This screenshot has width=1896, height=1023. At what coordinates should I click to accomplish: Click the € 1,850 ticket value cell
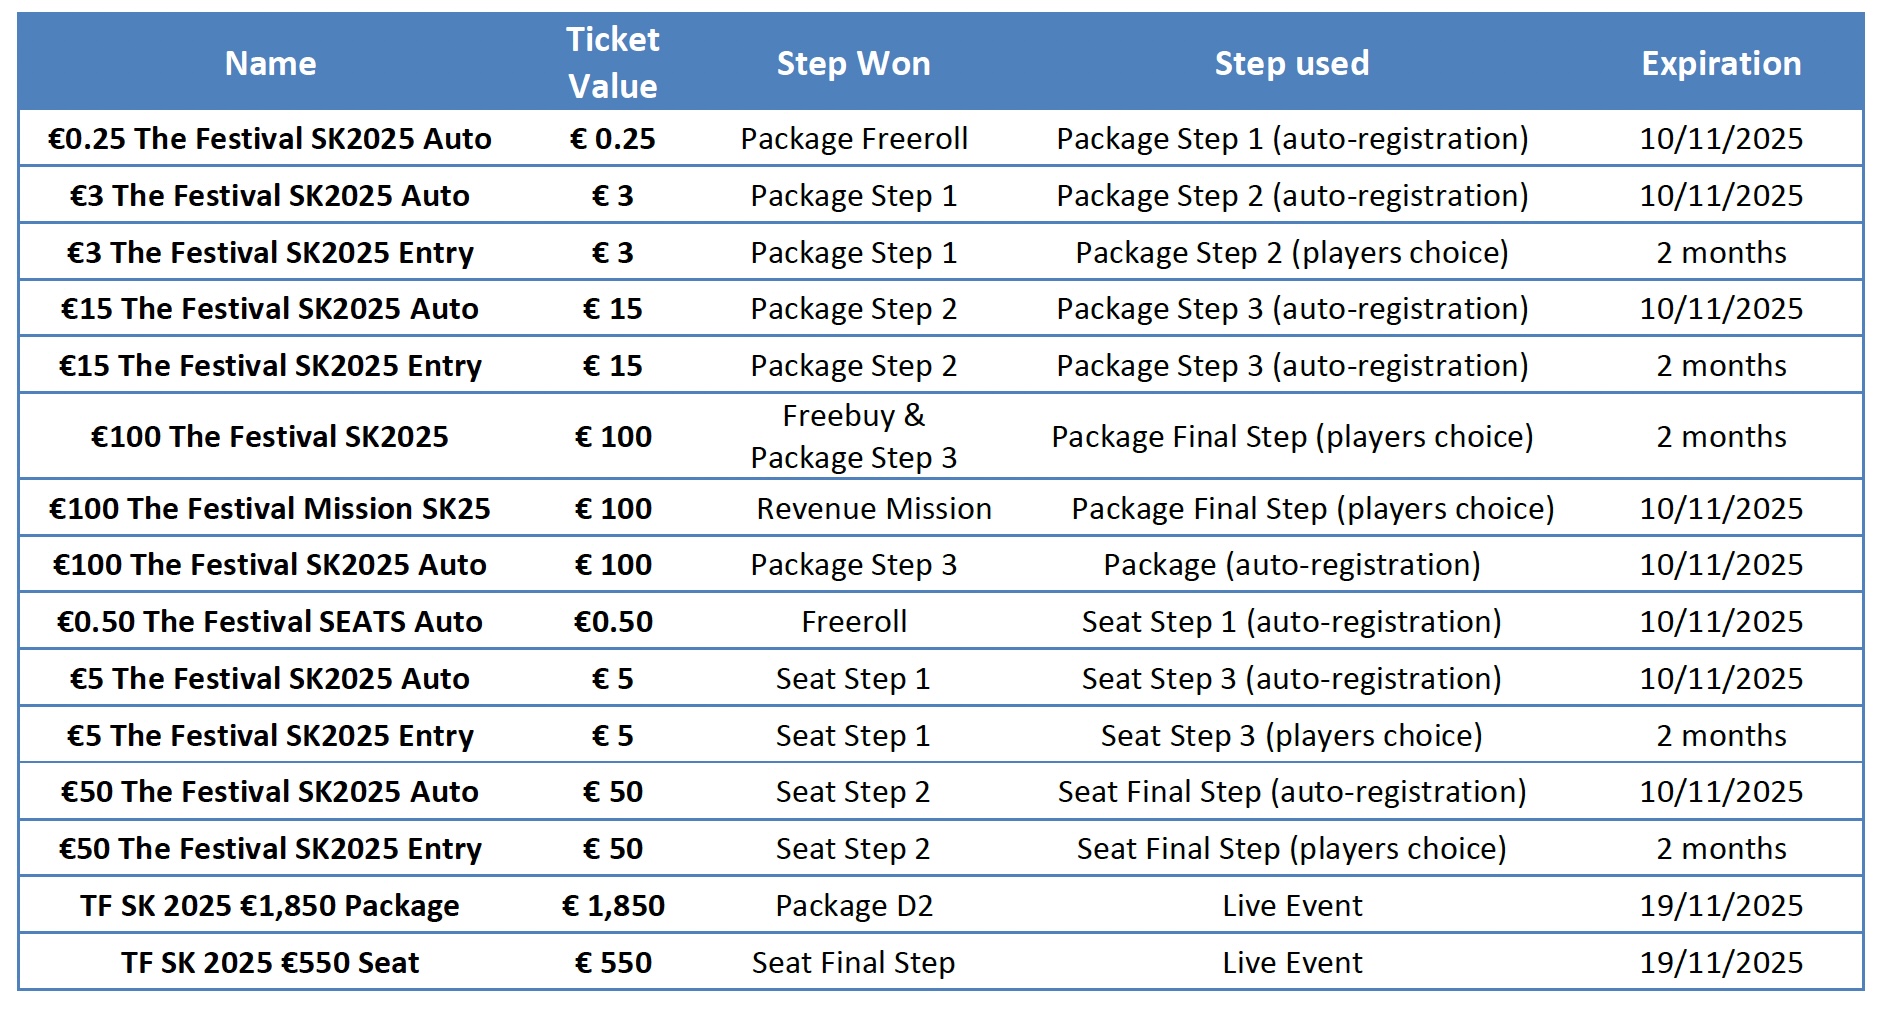(612, 905)
